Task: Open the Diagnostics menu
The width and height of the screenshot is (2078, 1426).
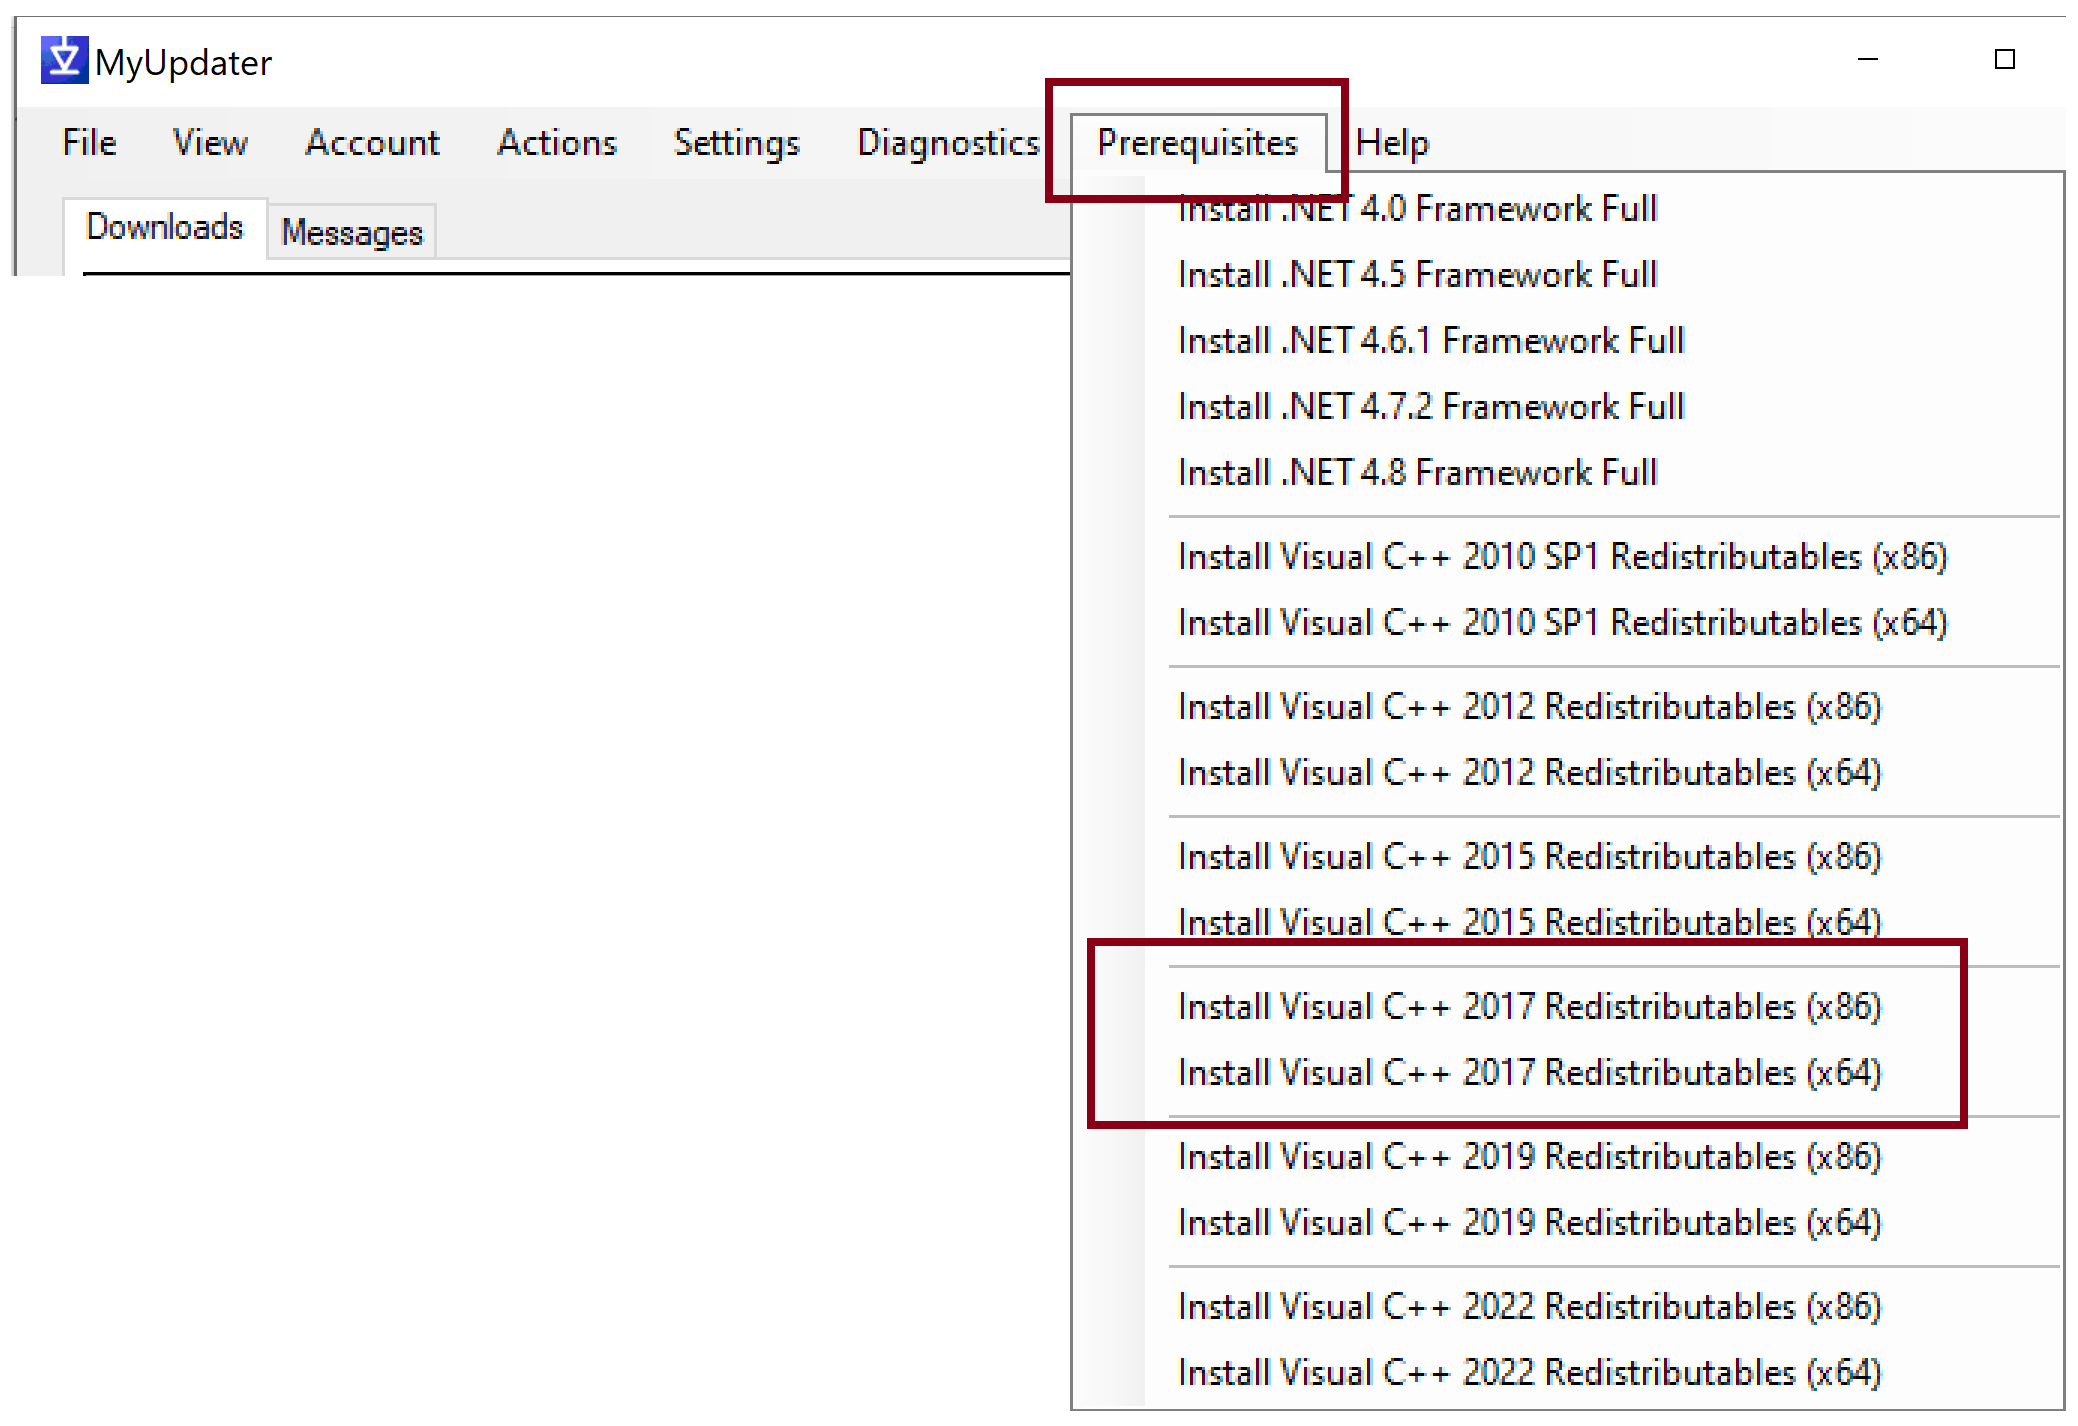Action: (x=946, y=142)
